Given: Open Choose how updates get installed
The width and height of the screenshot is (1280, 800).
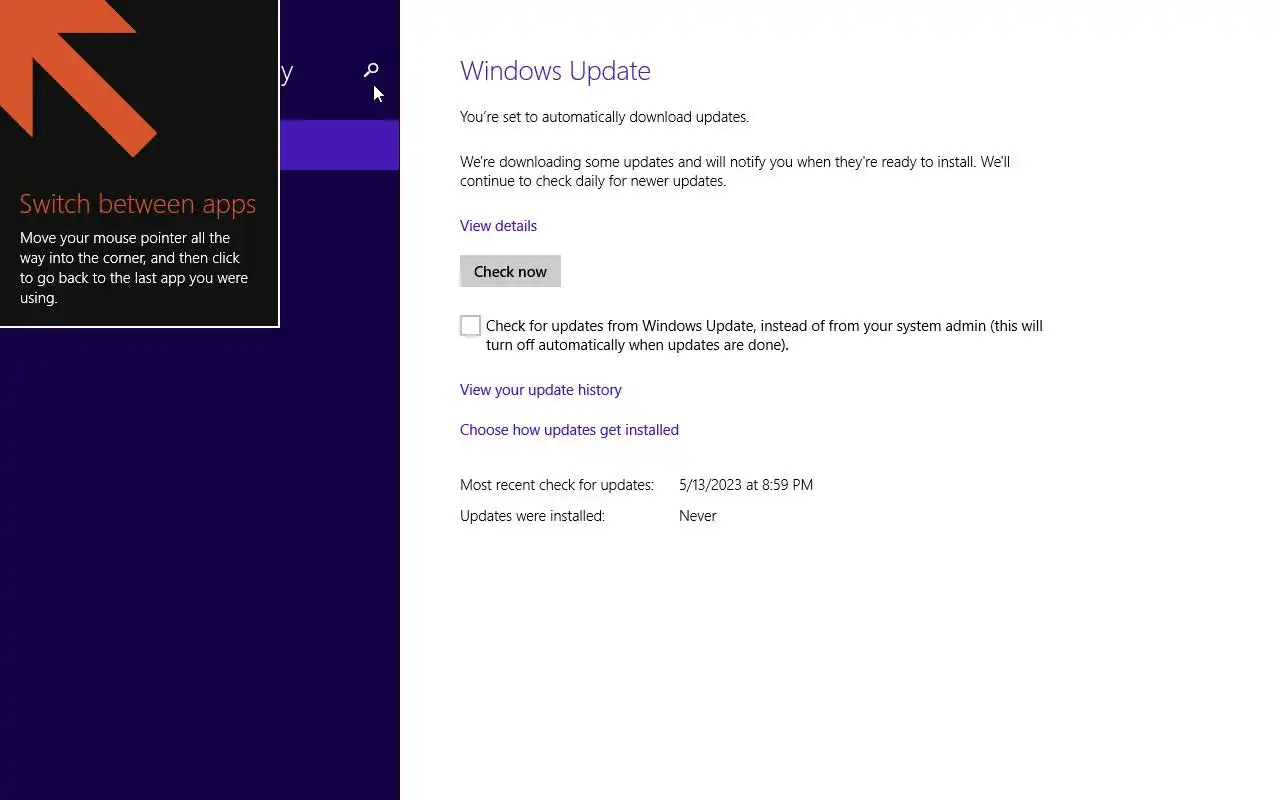Looking at the screenshot, I should coord(569,430).
